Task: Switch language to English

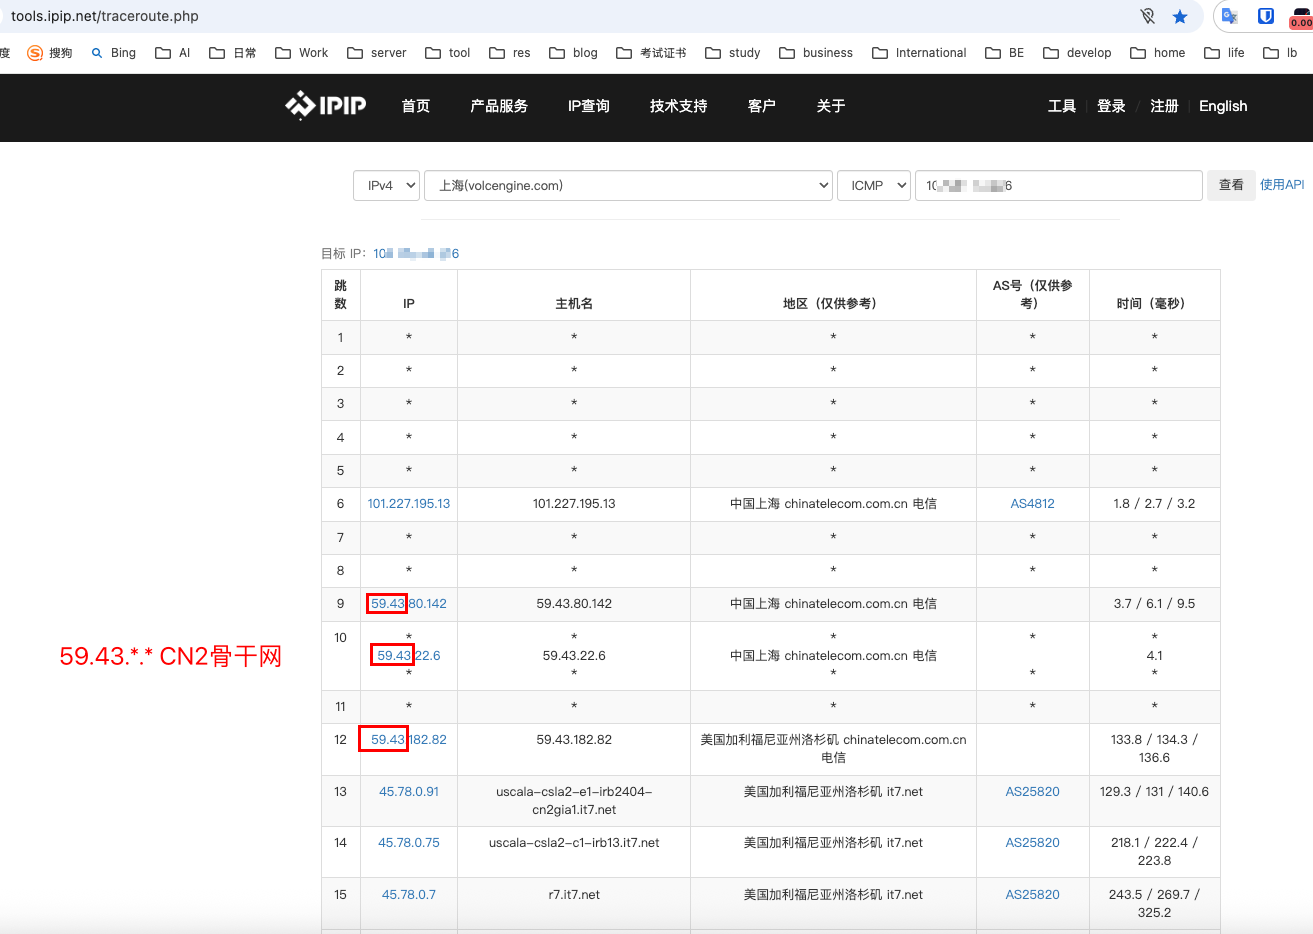Action: (x=1223, y=106)
